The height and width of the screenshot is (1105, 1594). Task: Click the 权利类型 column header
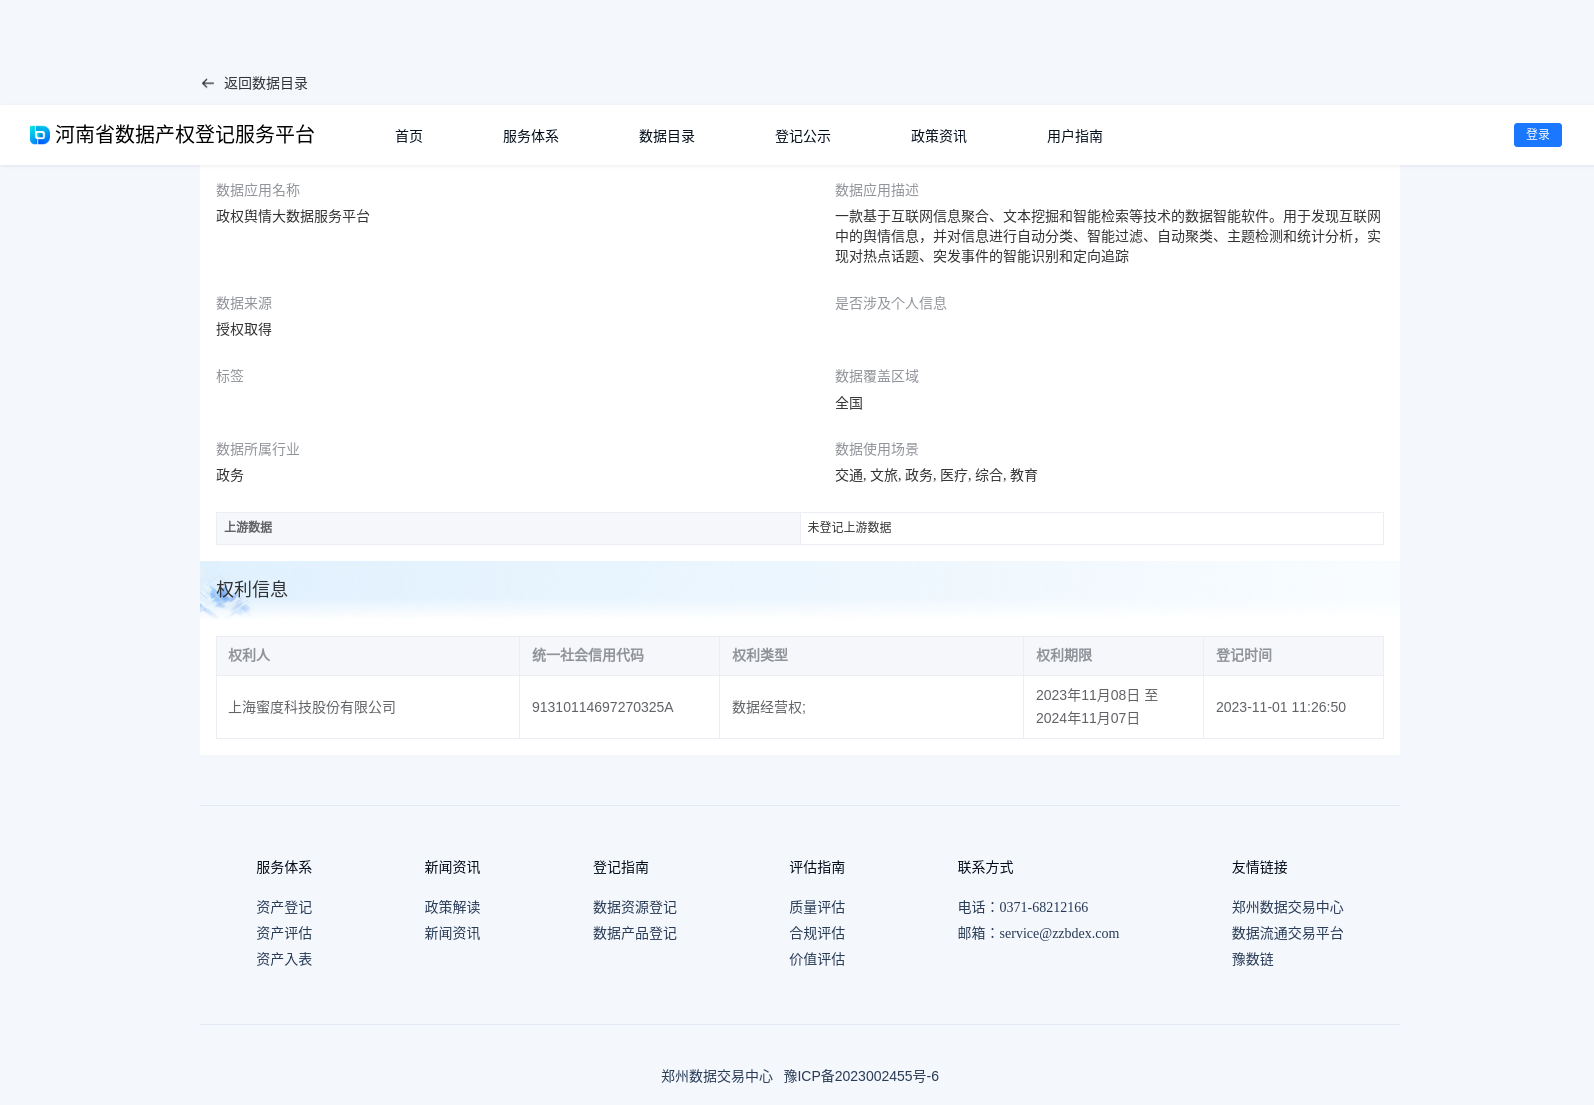coord(871,656)
